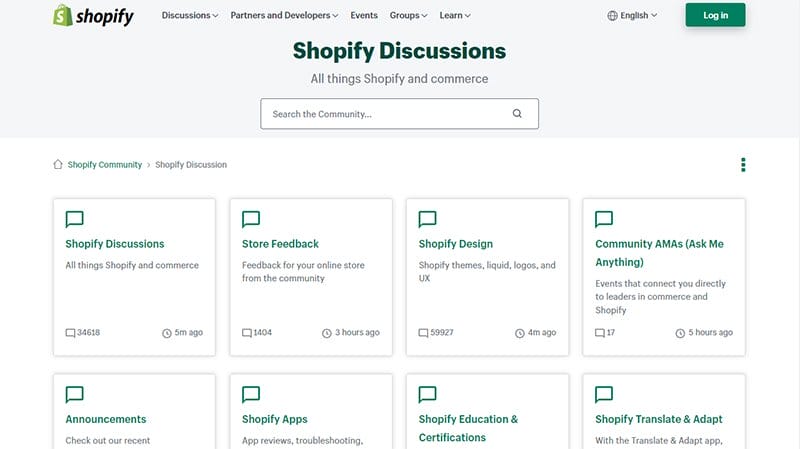Open Shopify Education & Certifications link
This screenshot has width=800, height=449.
(468, 428)
